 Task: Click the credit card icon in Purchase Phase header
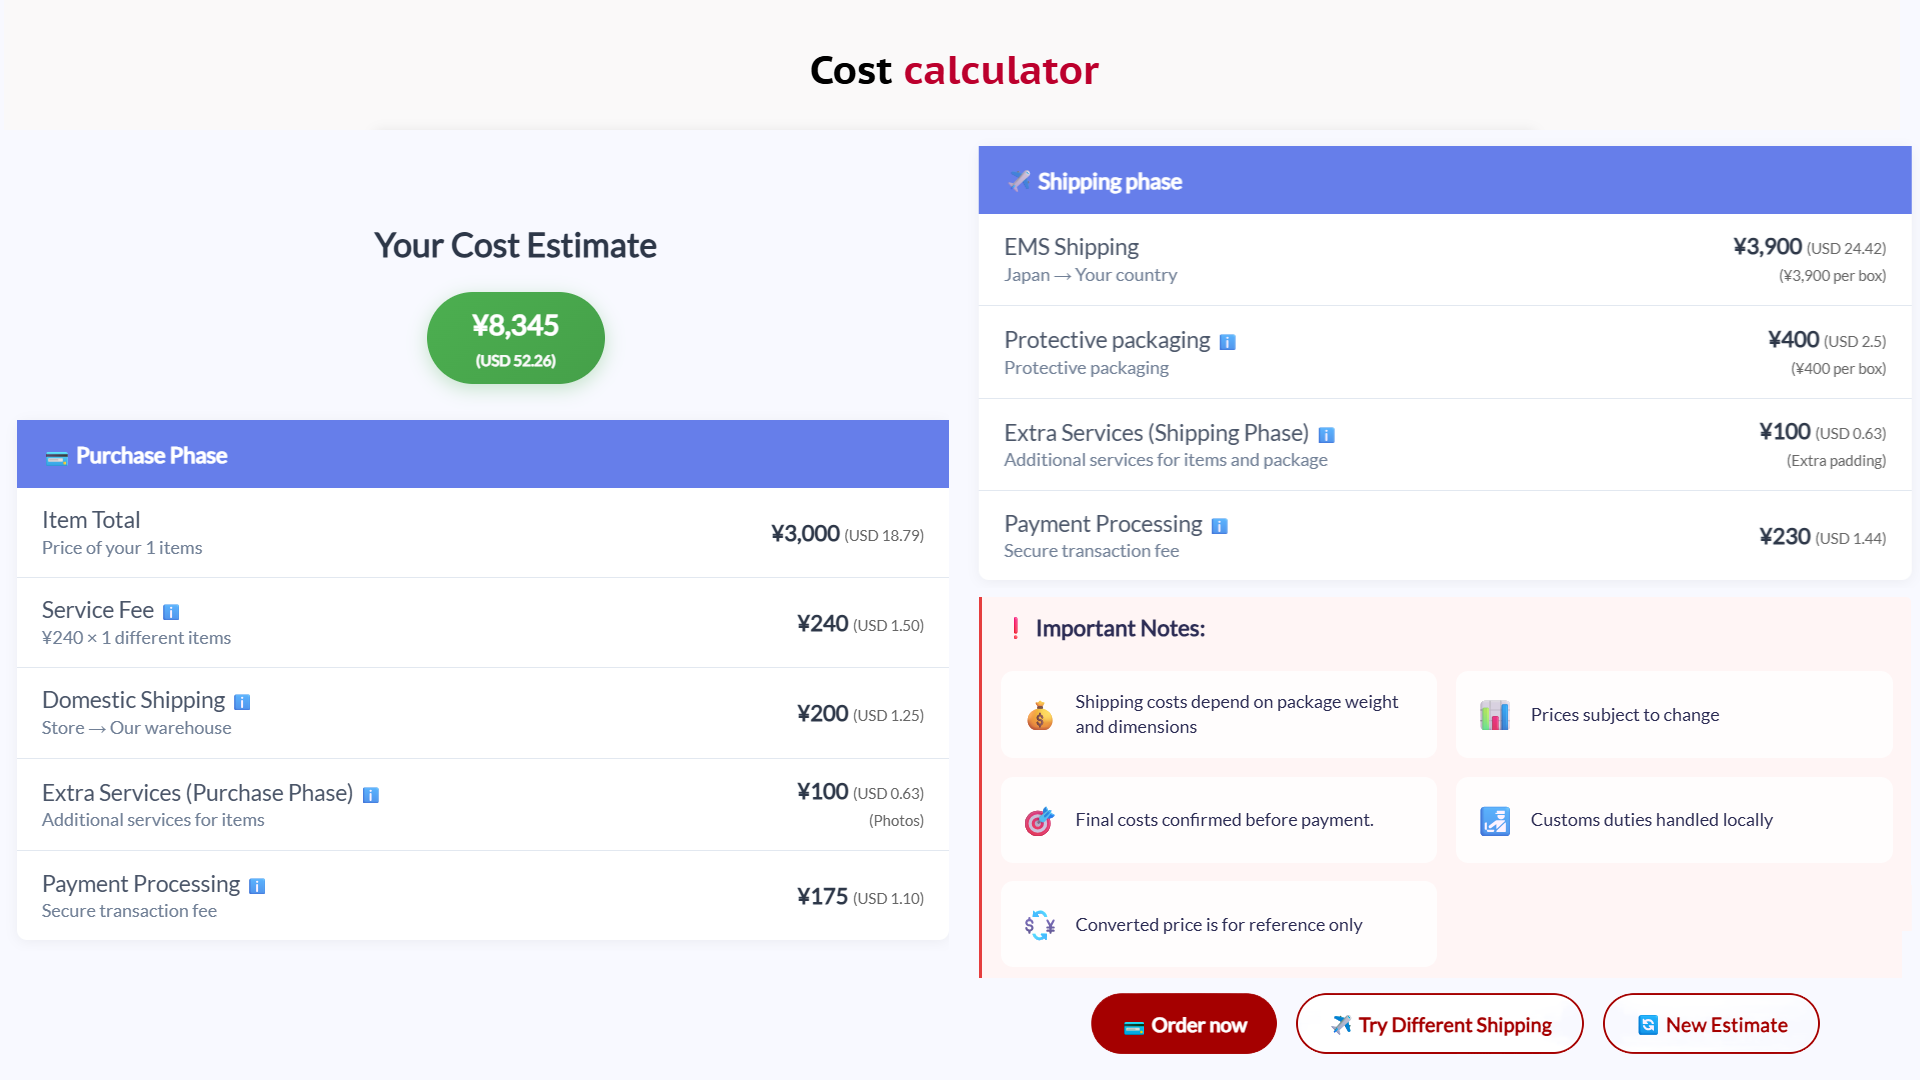56,456
